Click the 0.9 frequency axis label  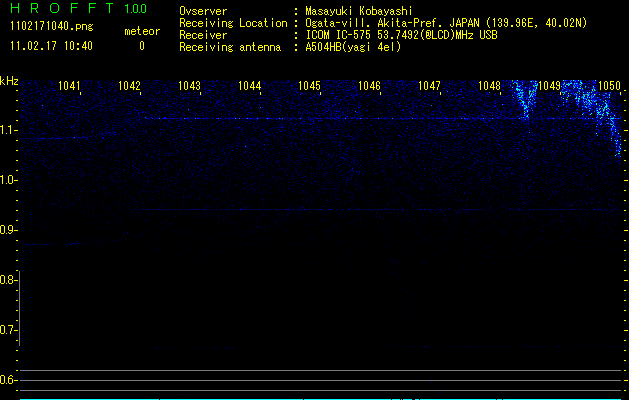pos(7,230)
